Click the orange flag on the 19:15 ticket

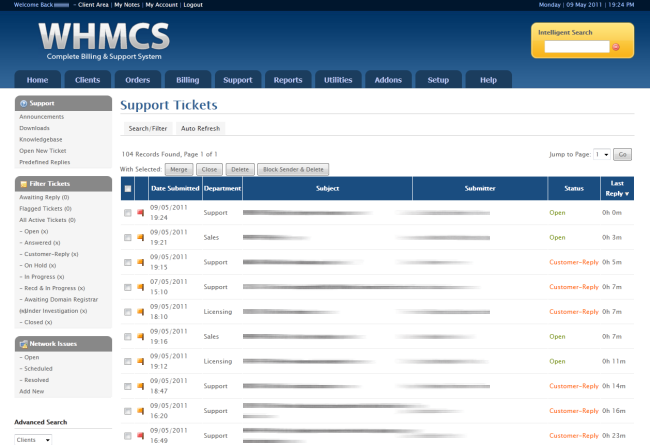coord(141,263)
